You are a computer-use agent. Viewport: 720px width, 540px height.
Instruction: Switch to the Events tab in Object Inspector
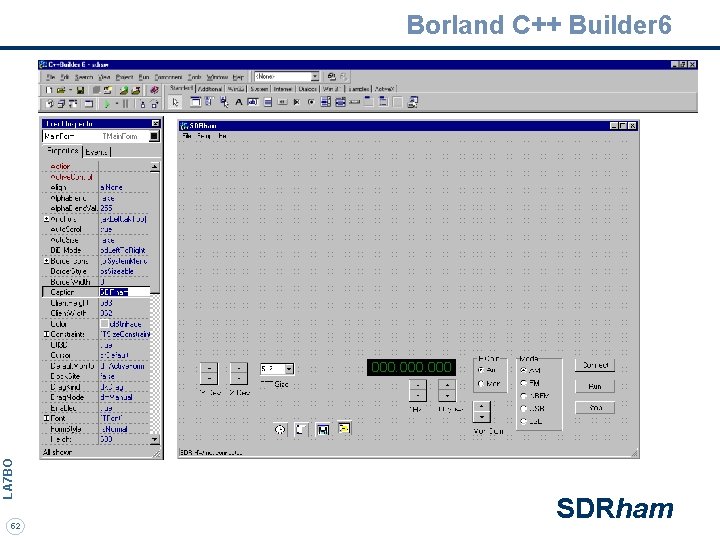(96, 152)
